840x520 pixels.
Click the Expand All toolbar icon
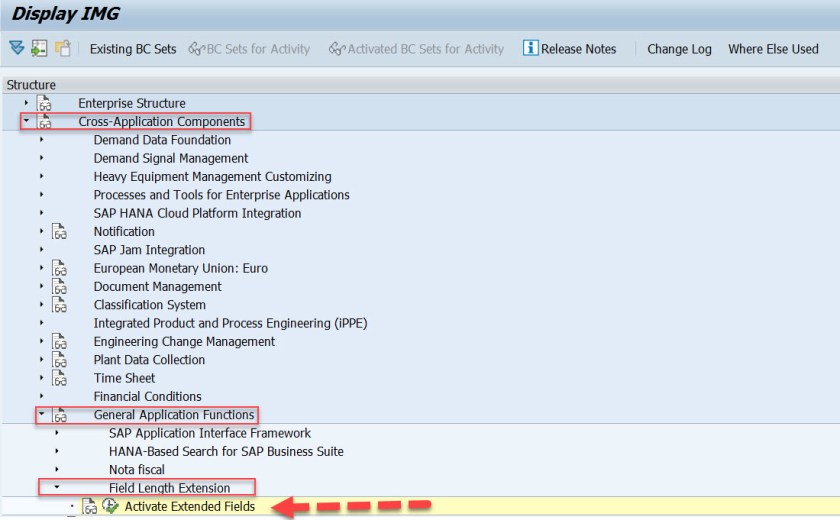tap(17, 48)
